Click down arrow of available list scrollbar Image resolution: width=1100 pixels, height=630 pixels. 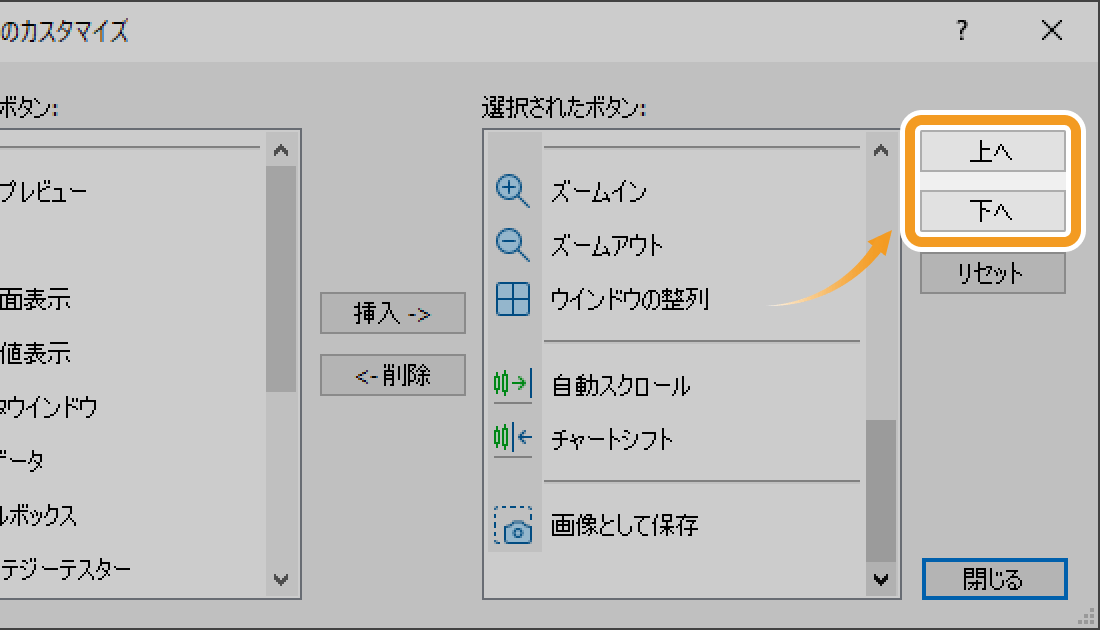click(281, 579)
